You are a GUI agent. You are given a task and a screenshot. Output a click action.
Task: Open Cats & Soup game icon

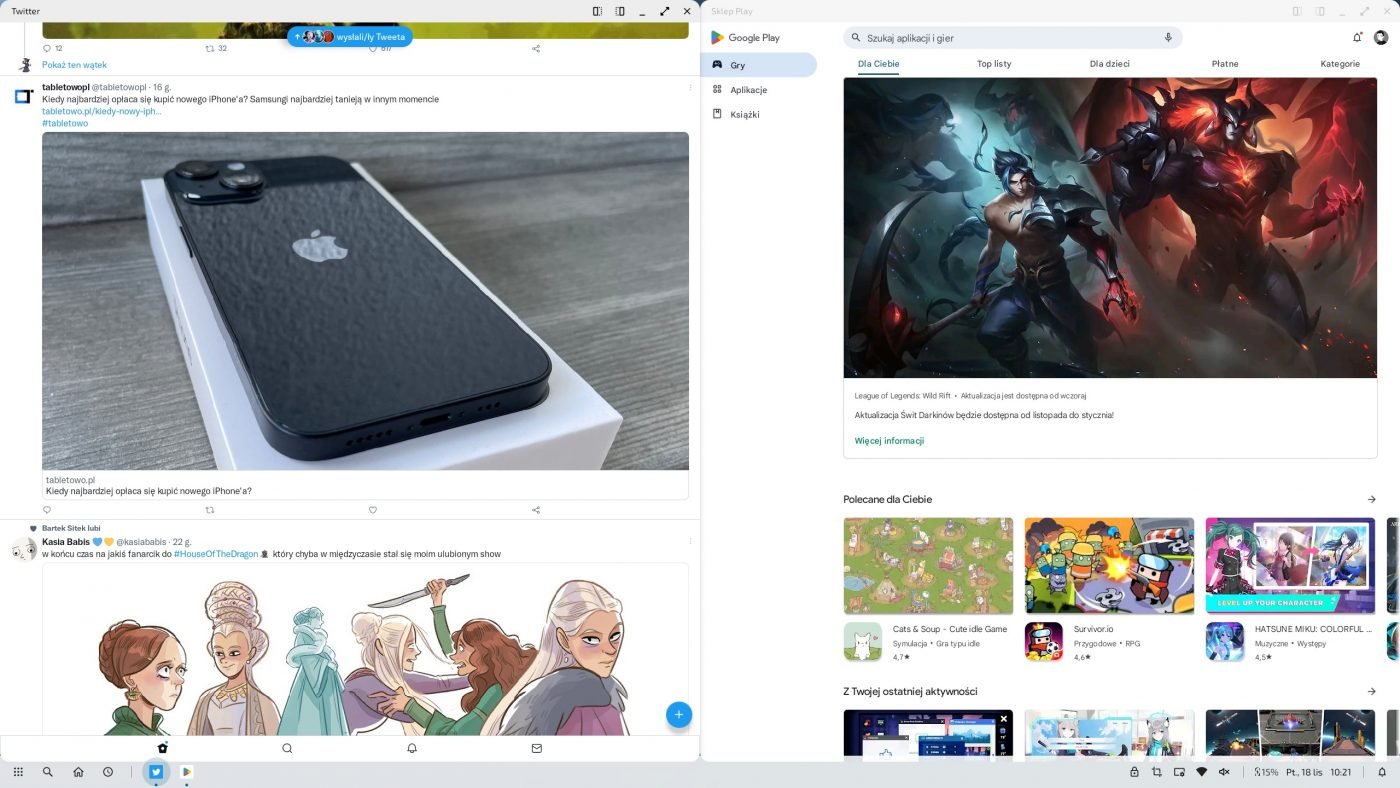(863, 642)
